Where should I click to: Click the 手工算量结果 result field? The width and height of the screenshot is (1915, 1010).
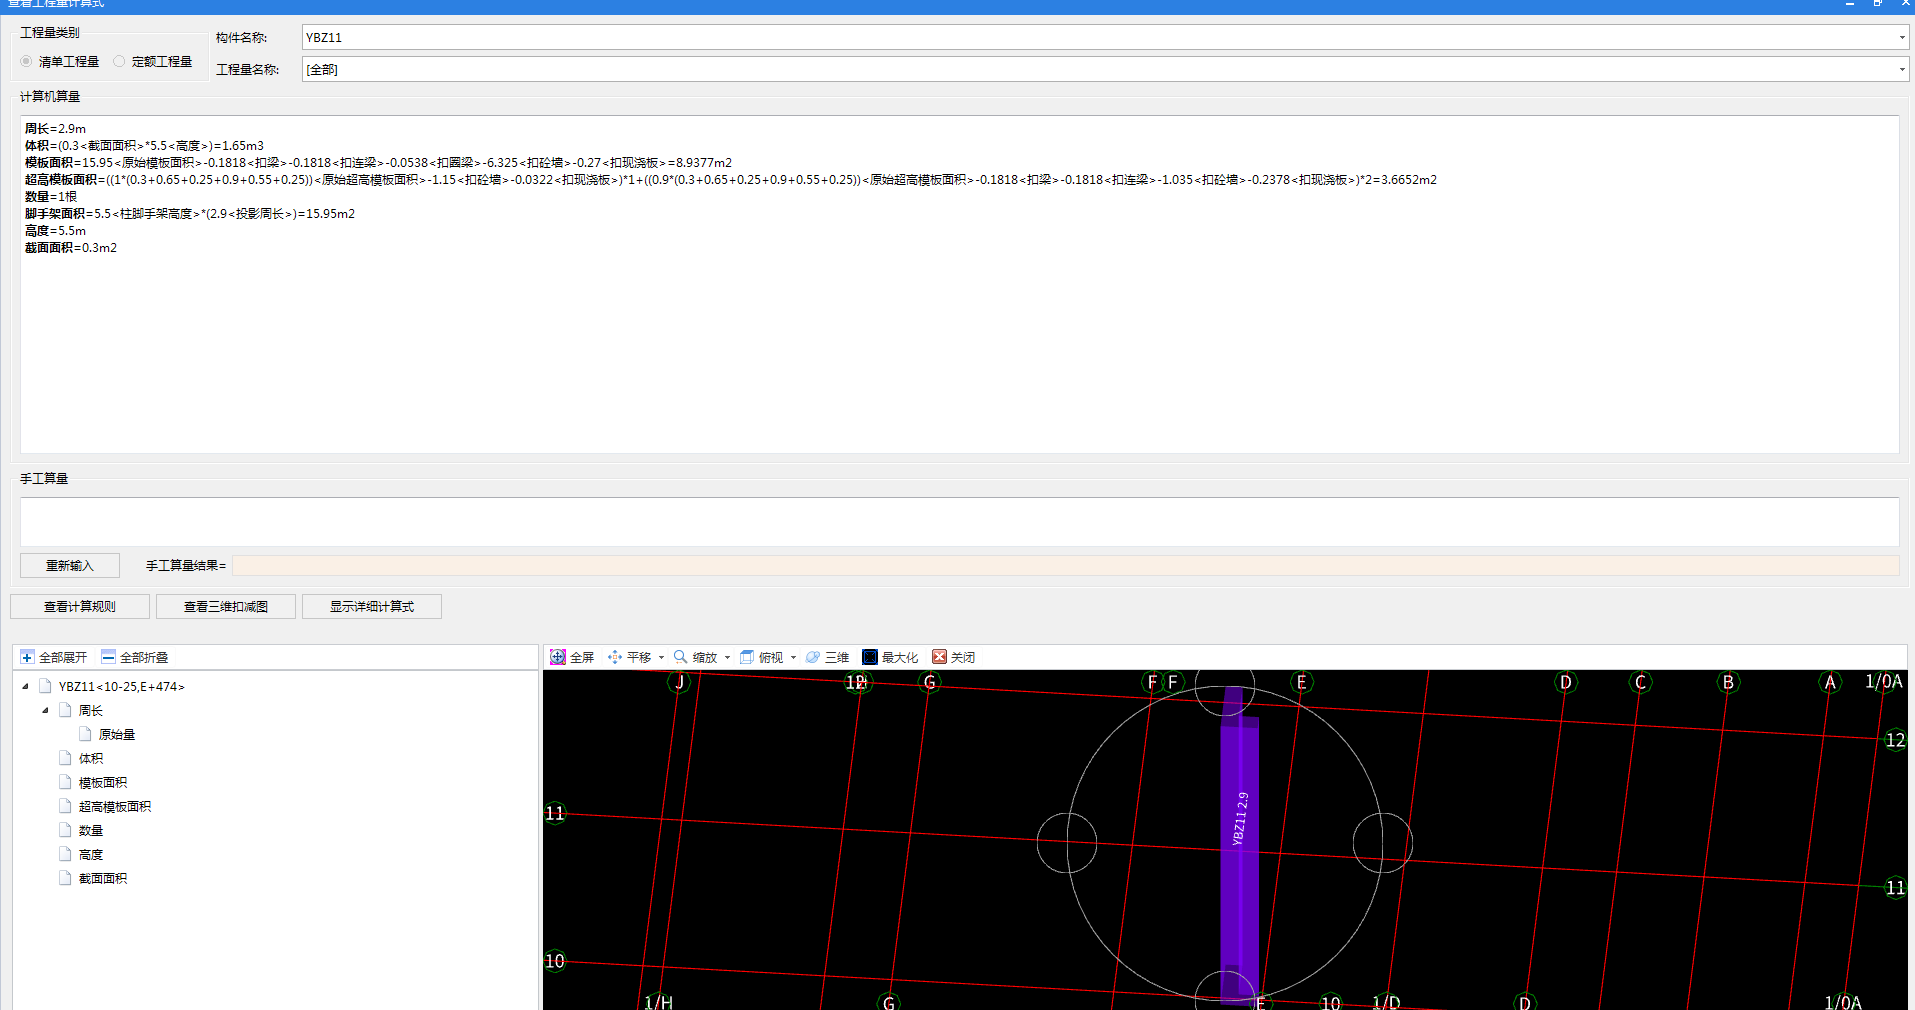[x=1065, y=566]
